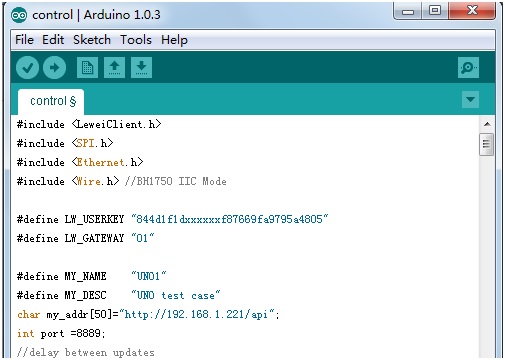
Task: Click the my_addr URL string
Action: (197, 314)
